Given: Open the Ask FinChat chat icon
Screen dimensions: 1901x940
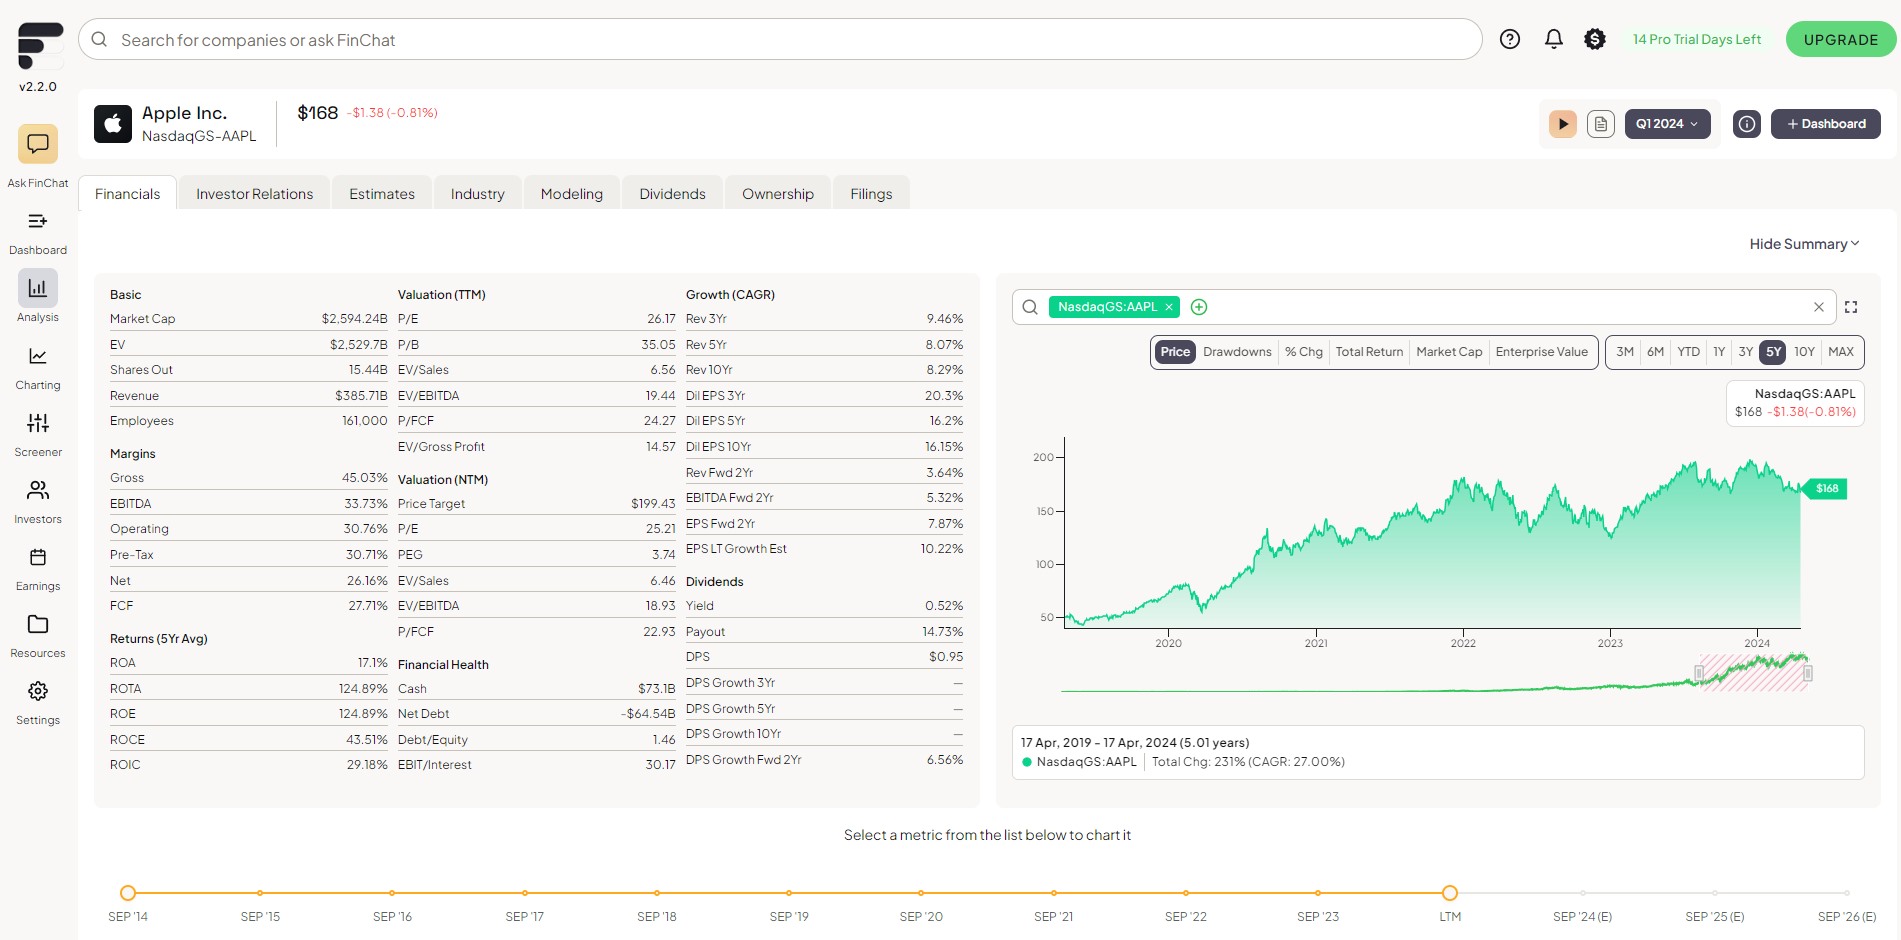Looking at the screenshot, I should tap(38, 144).
